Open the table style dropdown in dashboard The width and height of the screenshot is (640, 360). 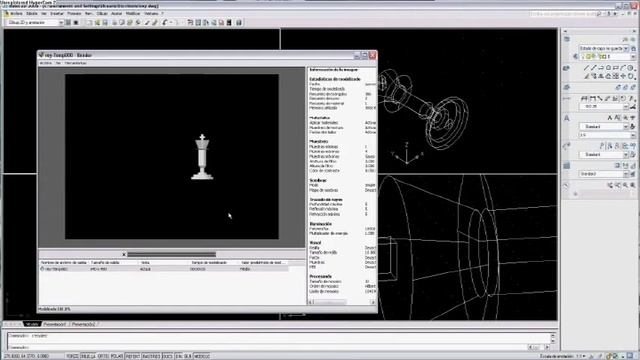[x=626, y=174]
